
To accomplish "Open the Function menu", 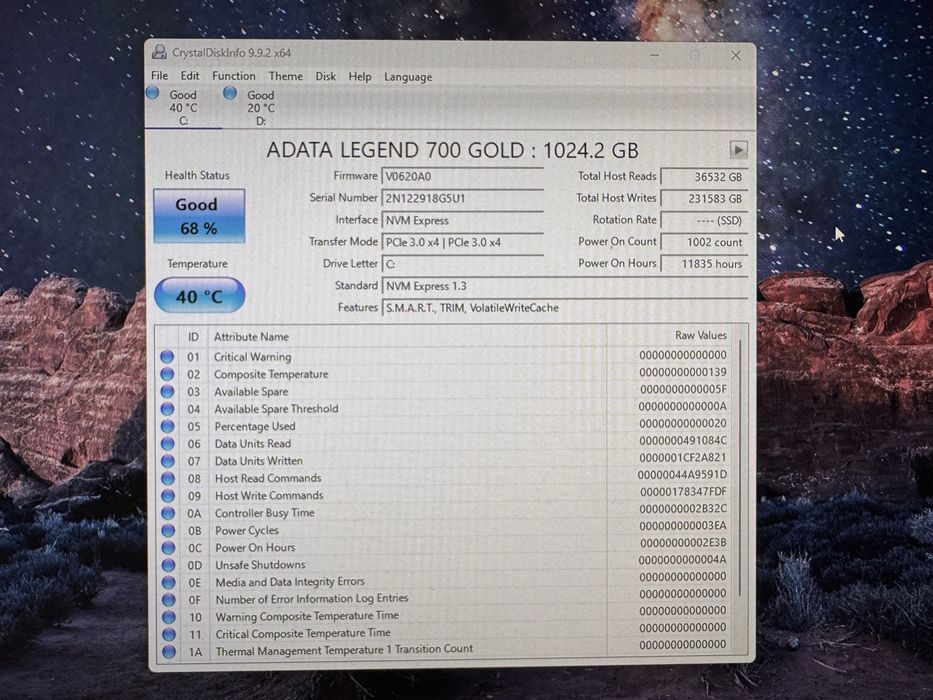I will [234, 76].
